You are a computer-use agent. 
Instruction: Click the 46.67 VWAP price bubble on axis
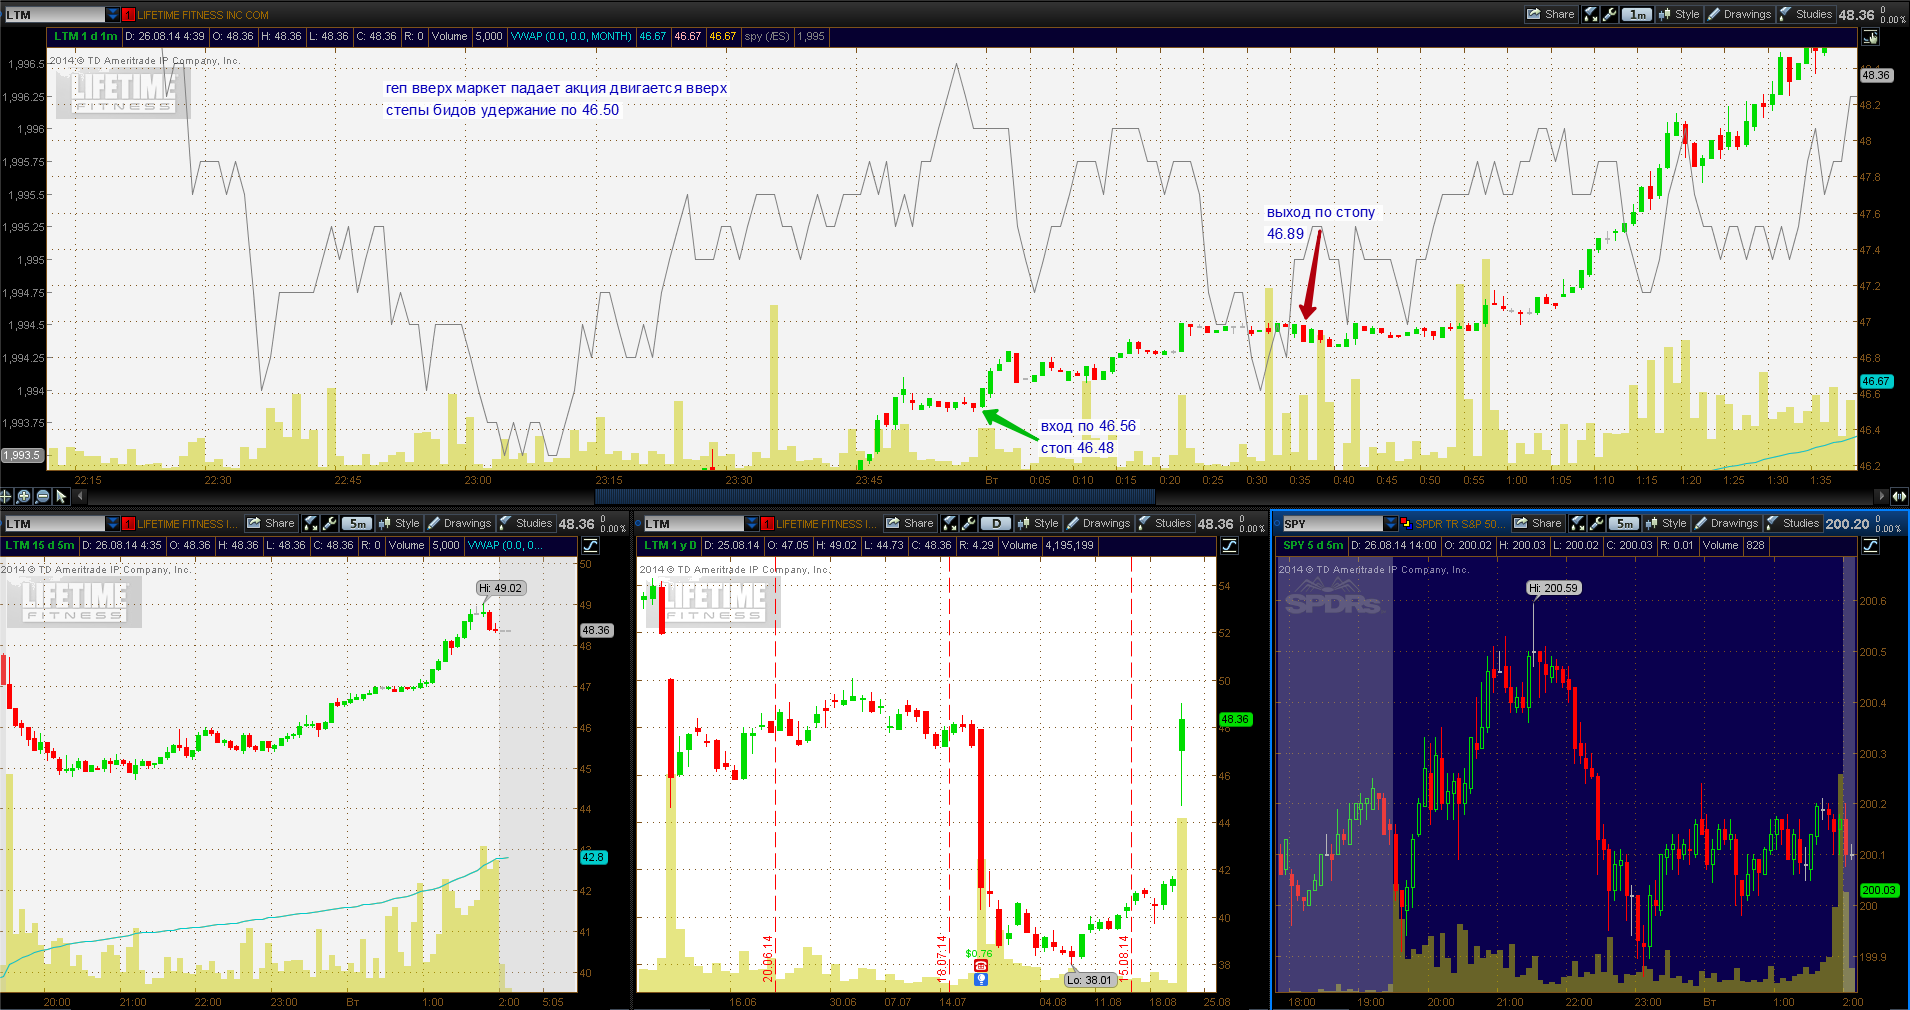[x=1876, y=381]
